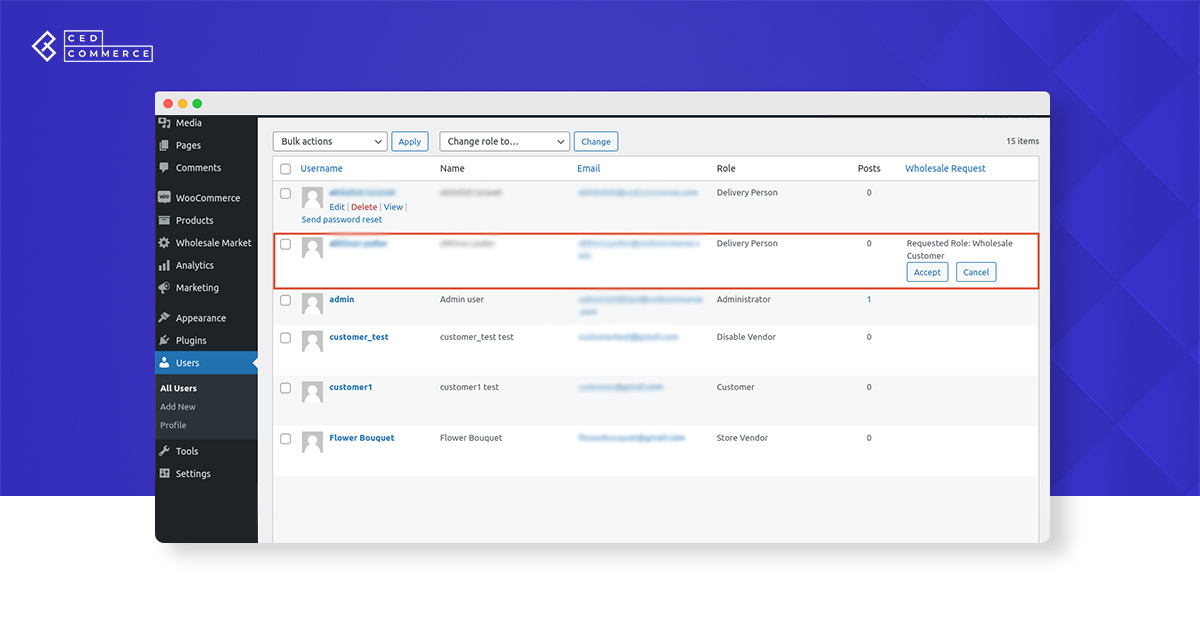
Task: Open Profile submenu
Action: coord(173,425)
